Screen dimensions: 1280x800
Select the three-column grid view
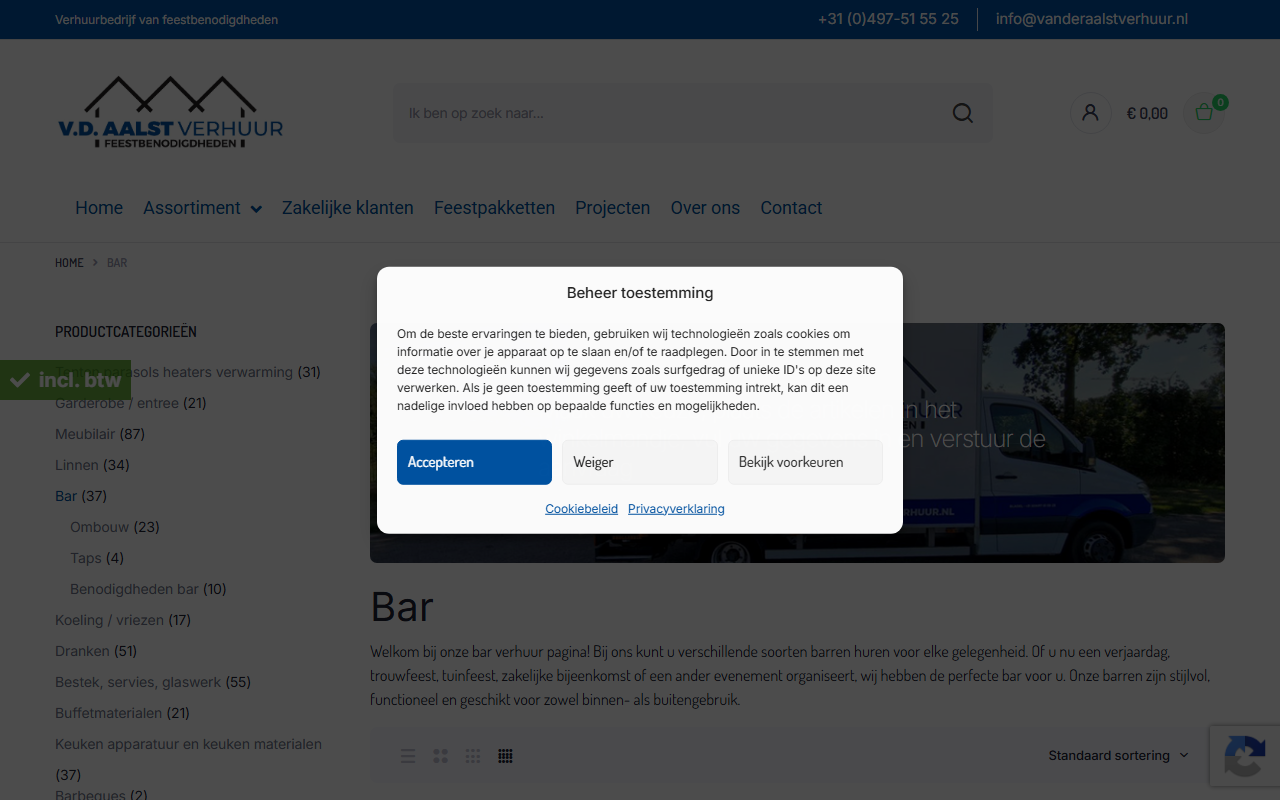473,756
